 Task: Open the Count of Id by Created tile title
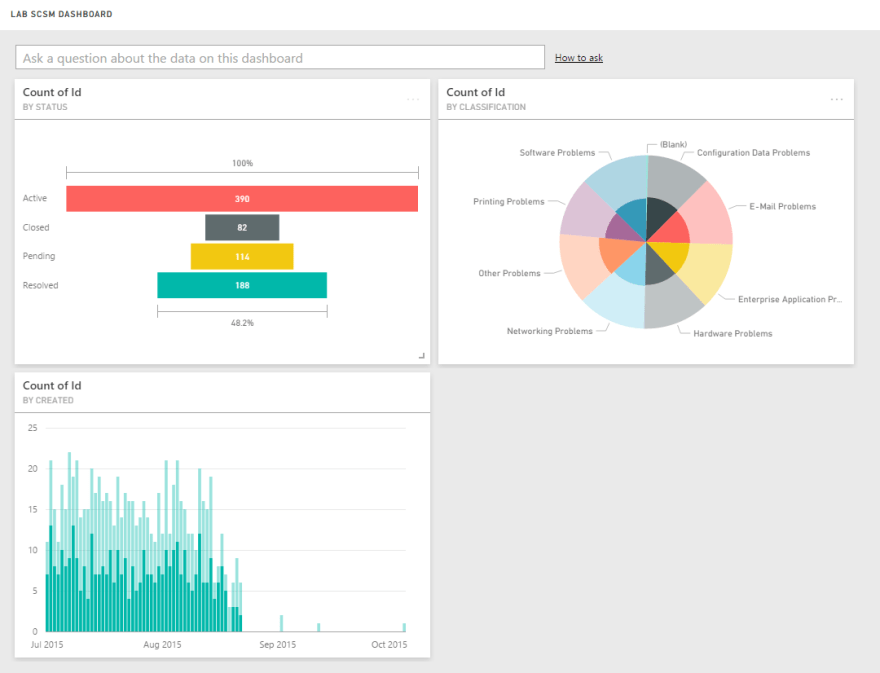tap(52, 386)
